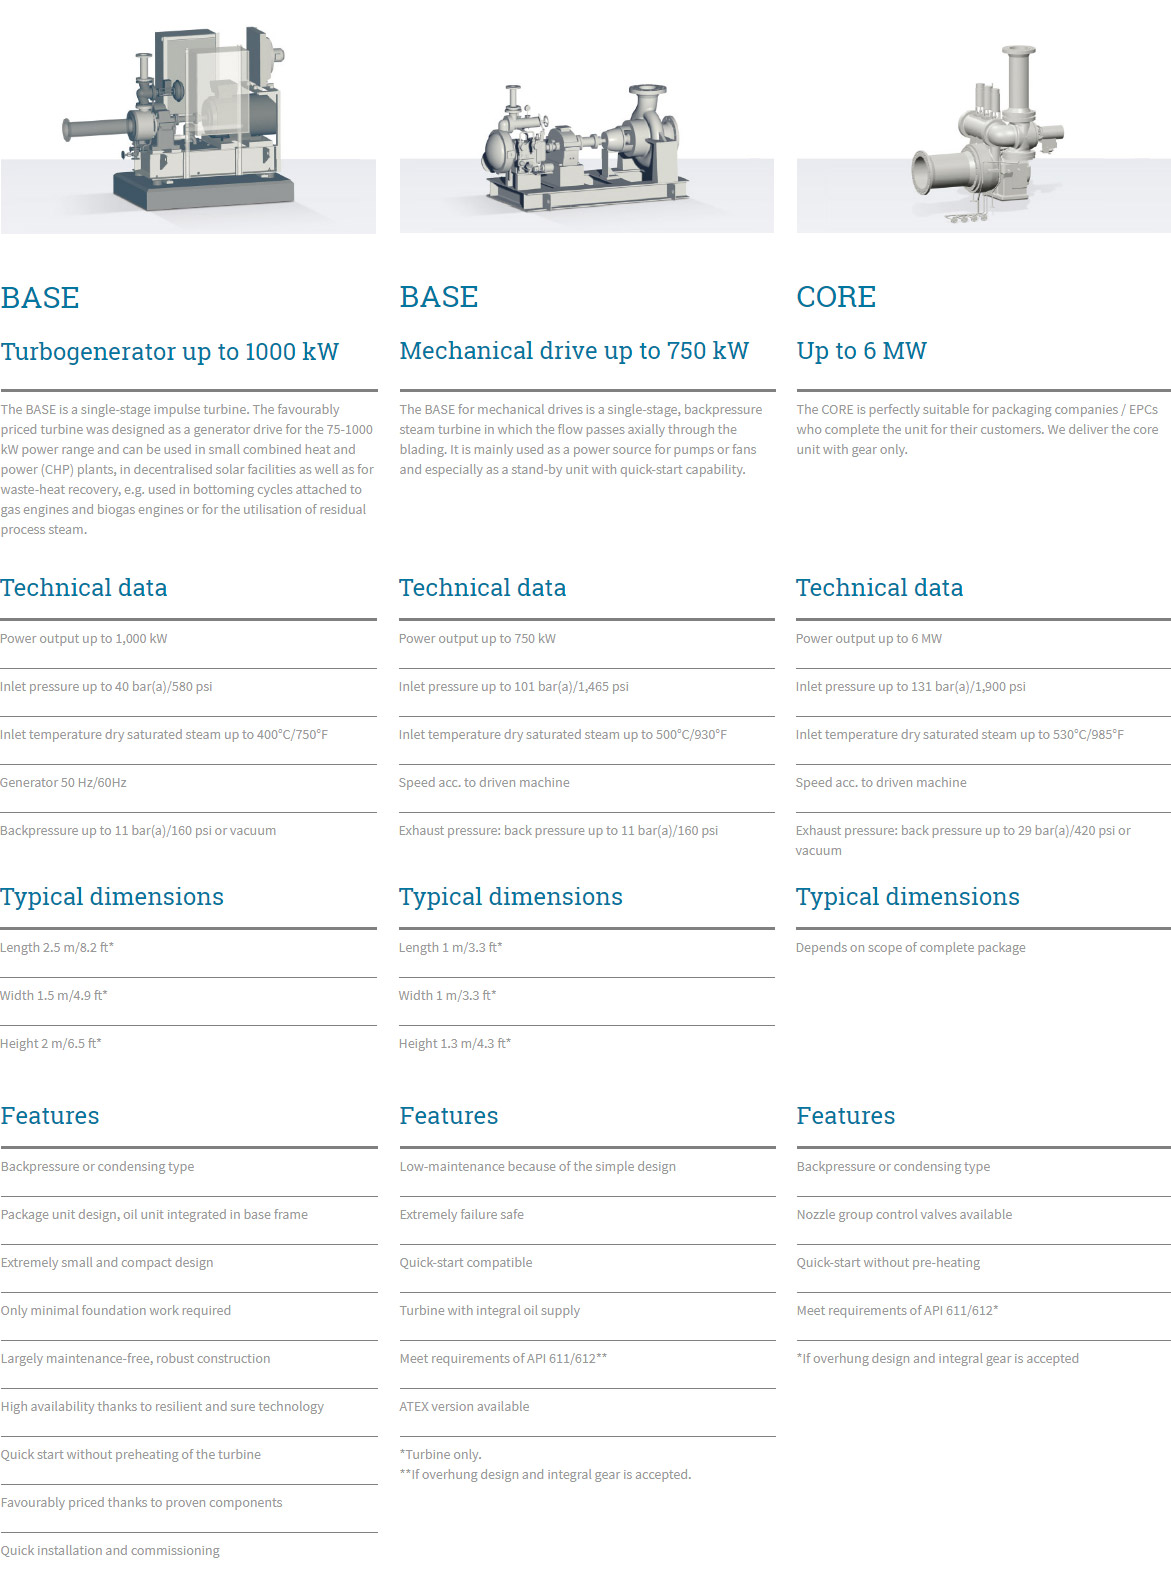The height and width of the screenshot is (1576, 1171).
Task: Select 'Turbine with integral oil supply' feature
Action: click(490, 1311)
